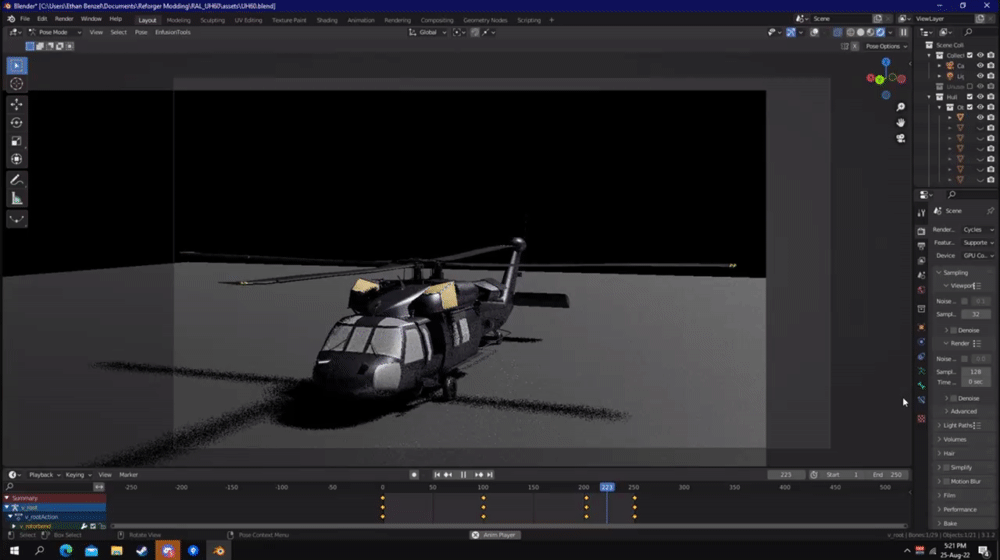
Task: Select the Scale tool in the toolbar
Action: pos(17,141)
